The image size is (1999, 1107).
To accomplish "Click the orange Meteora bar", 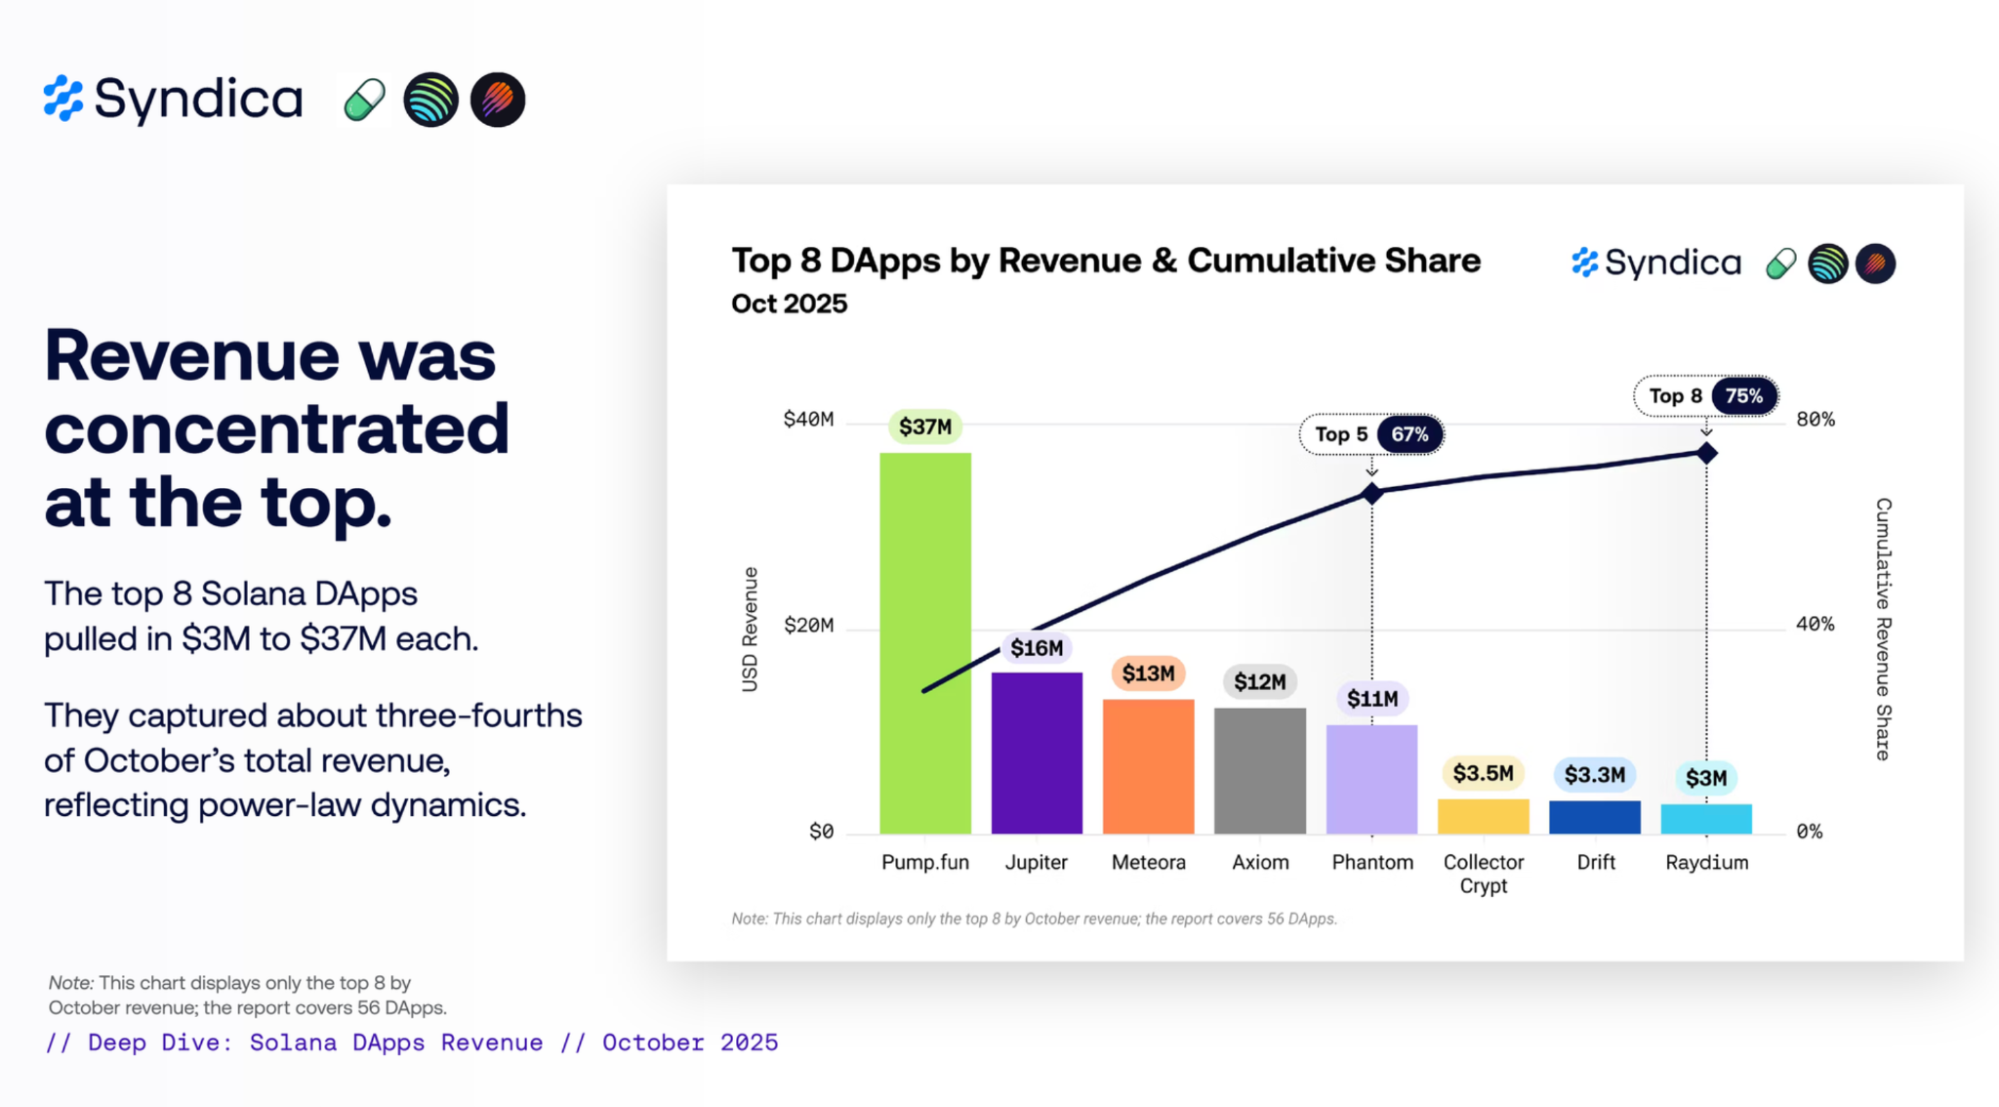I will (1148, 765).
